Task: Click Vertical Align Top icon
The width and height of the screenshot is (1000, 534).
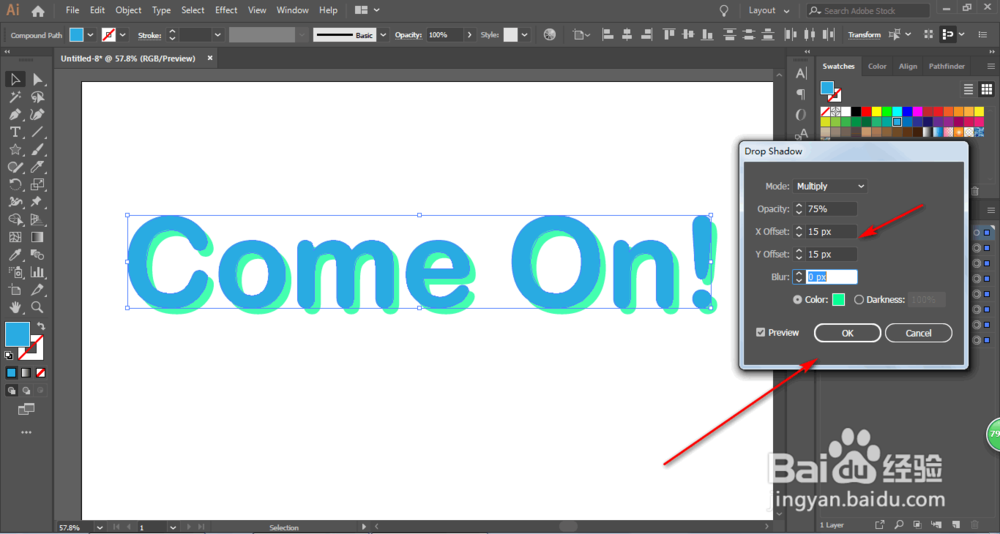Action: (x=669, y=35)
